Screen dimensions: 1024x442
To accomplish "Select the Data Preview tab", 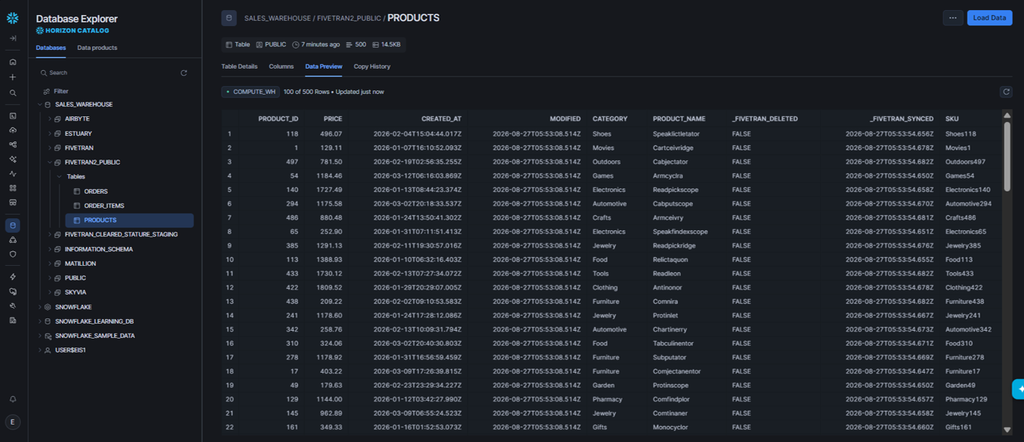I will 323,67.
